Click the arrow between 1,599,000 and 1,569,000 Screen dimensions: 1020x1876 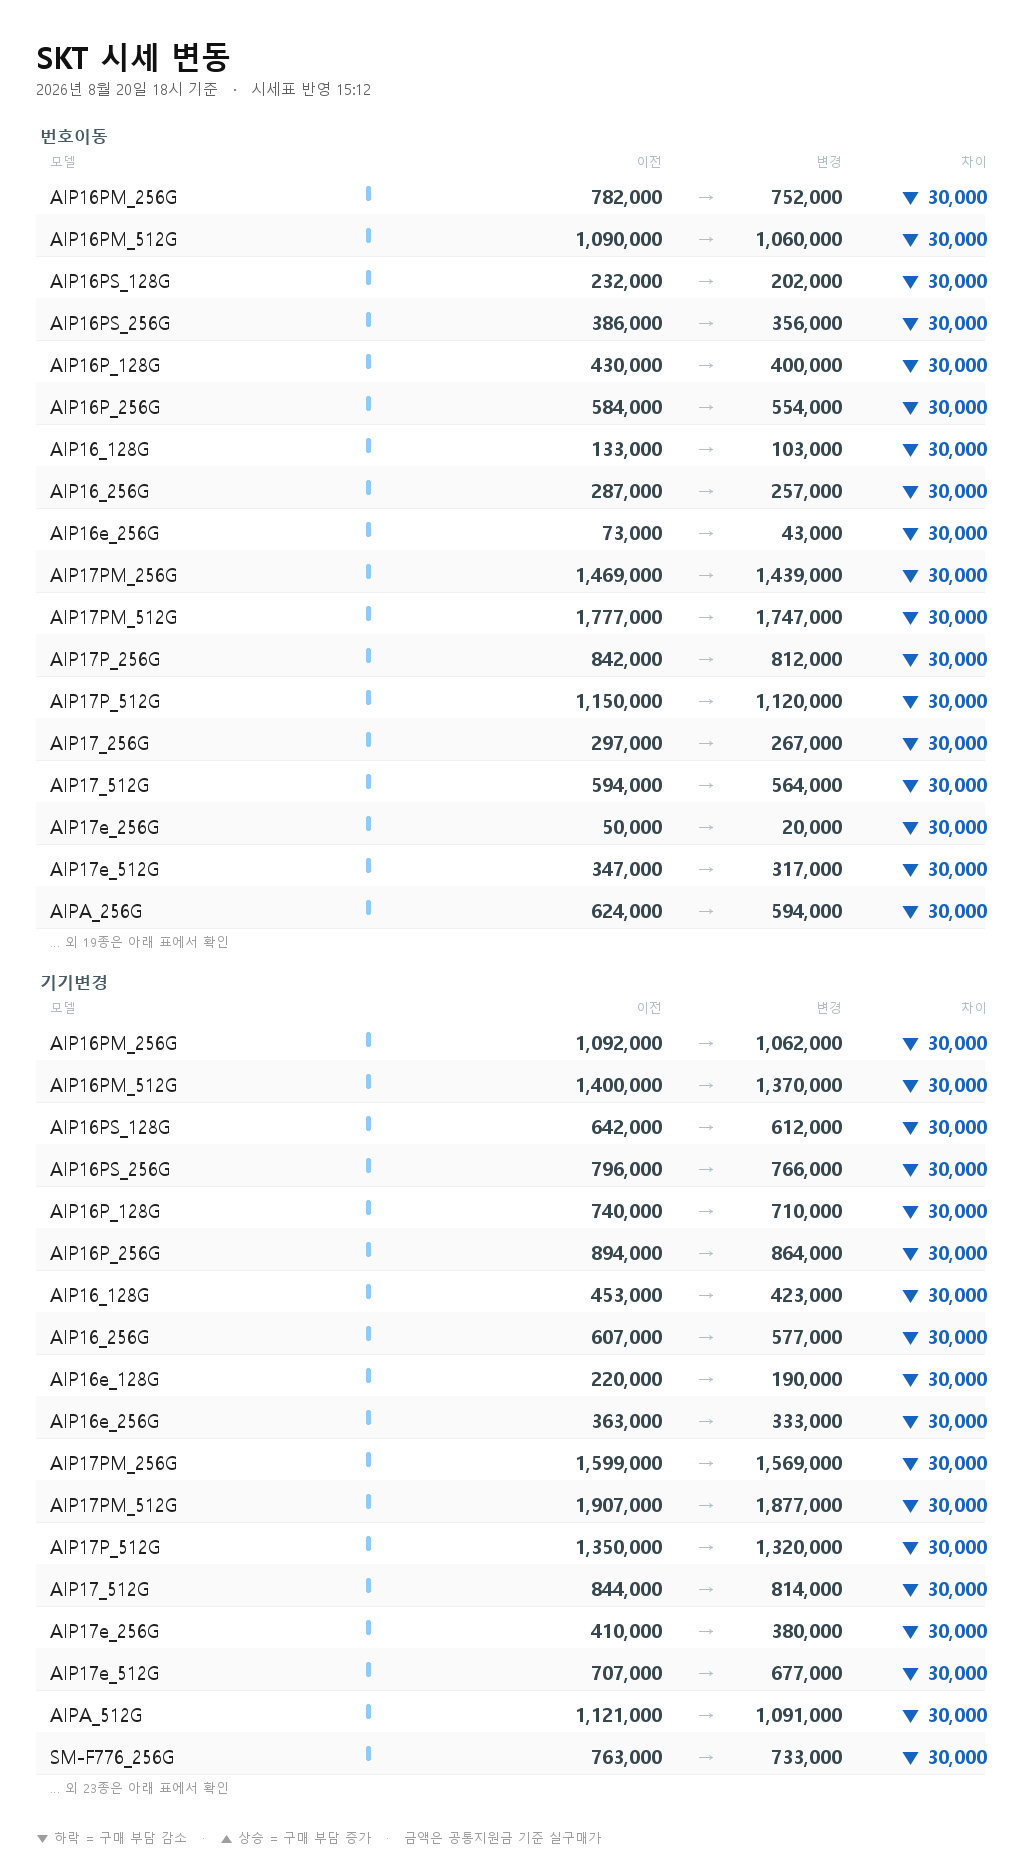click(x=706, y=1464)
